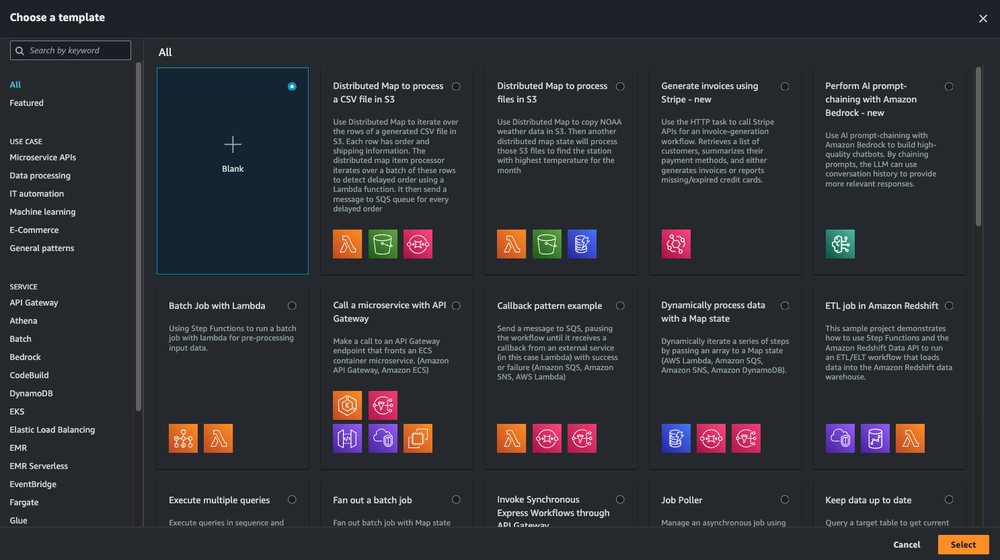The image size is (1000, 560).
Task: Click the SQS icon in Callback pattern example card
Action: [x=547, y=438]
